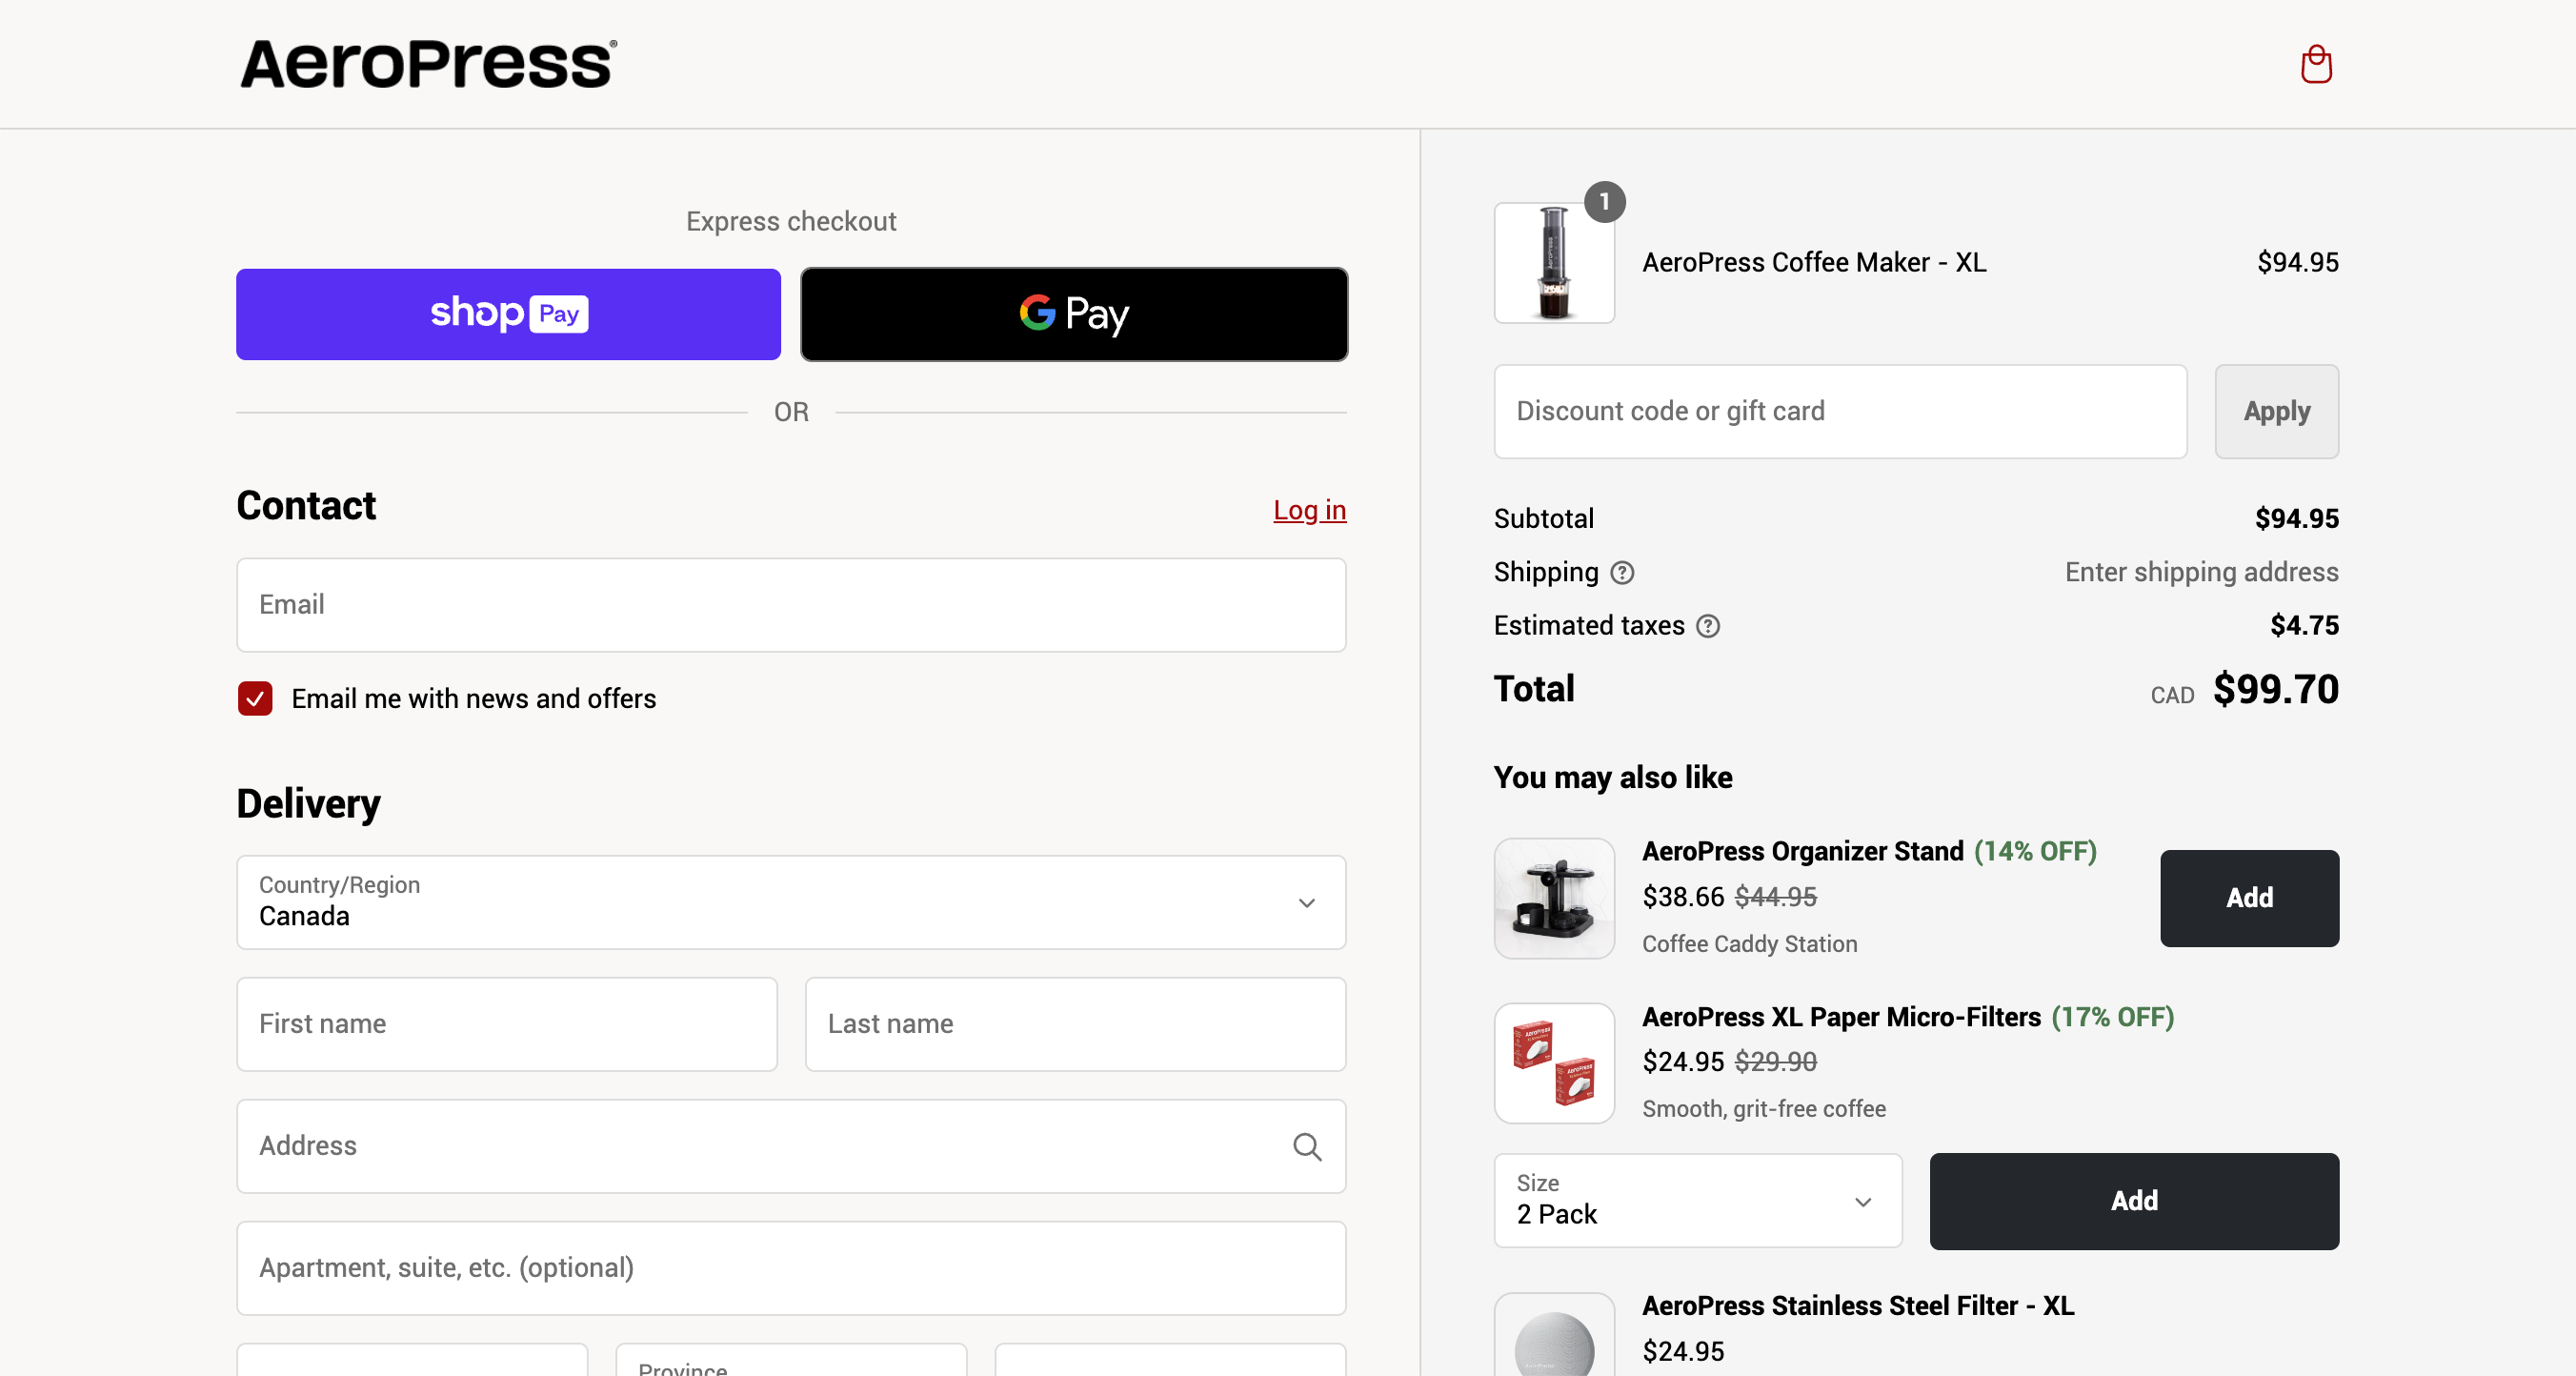Click the AeroPress logo
2576x1376 pixels.
point(428,64)
